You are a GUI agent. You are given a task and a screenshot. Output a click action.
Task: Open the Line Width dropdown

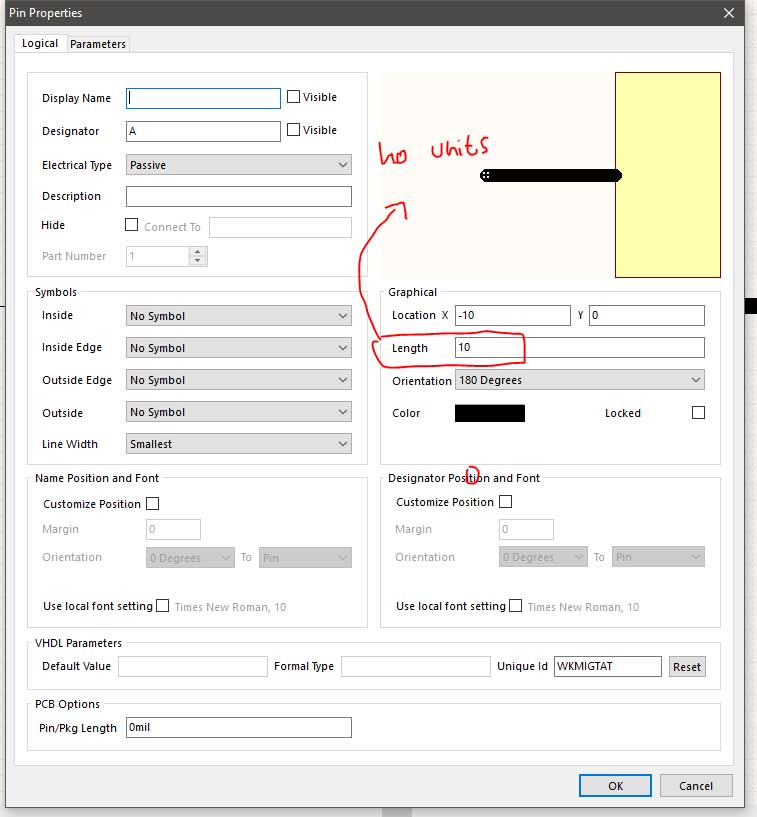(x=239, y=444)
